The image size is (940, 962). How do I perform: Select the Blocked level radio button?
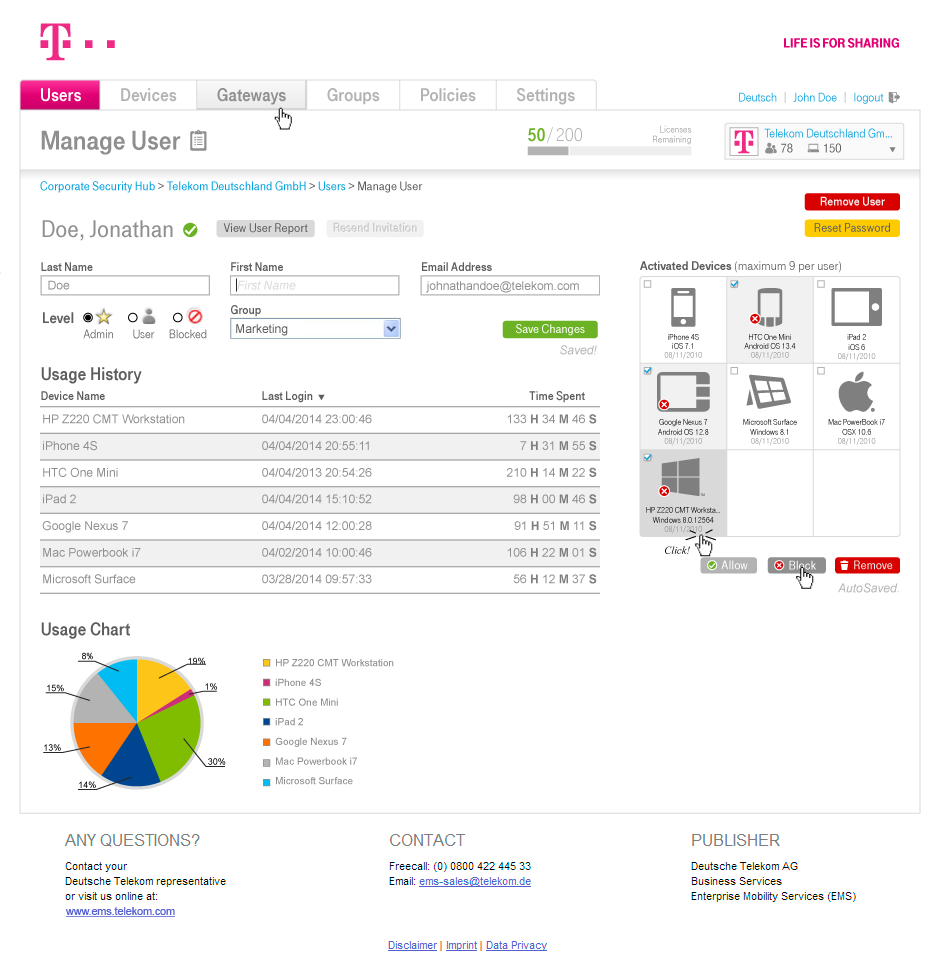[177, 317]
